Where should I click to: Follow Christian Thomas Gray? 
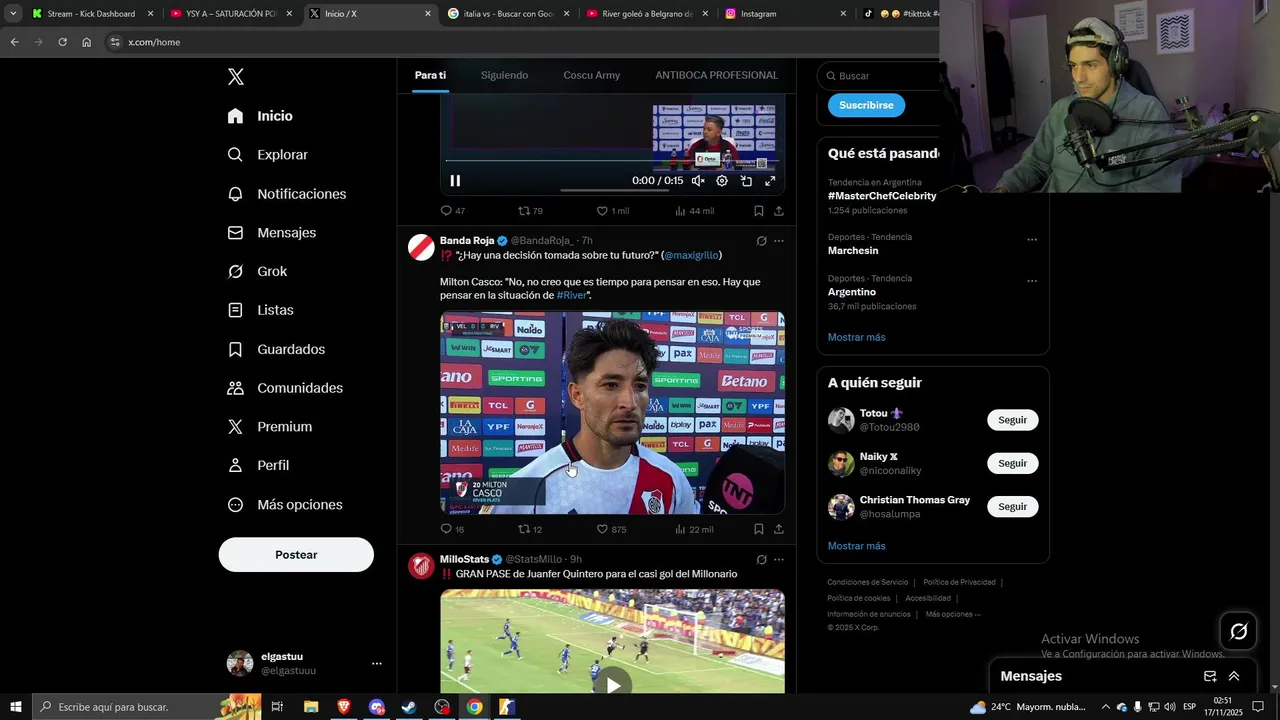coord(1012,507)
